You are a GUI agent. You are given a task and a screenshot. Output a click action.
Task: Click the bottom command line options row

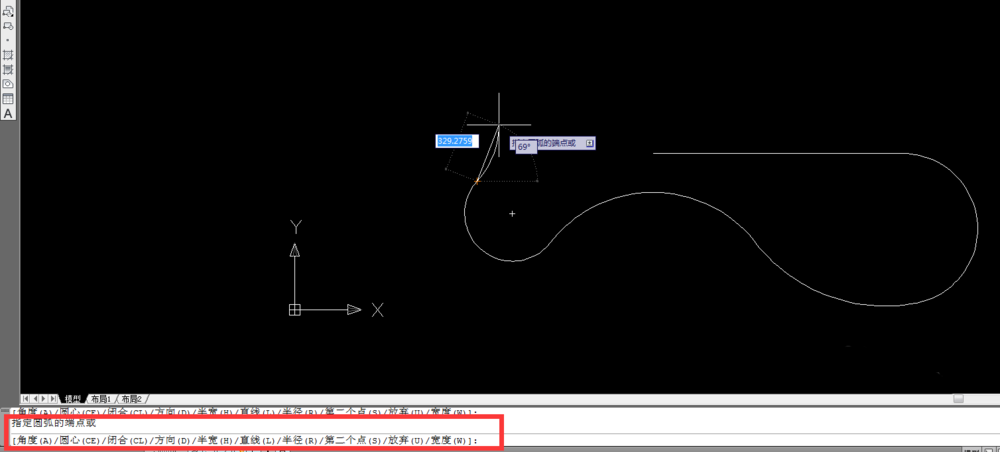[245, 441]
